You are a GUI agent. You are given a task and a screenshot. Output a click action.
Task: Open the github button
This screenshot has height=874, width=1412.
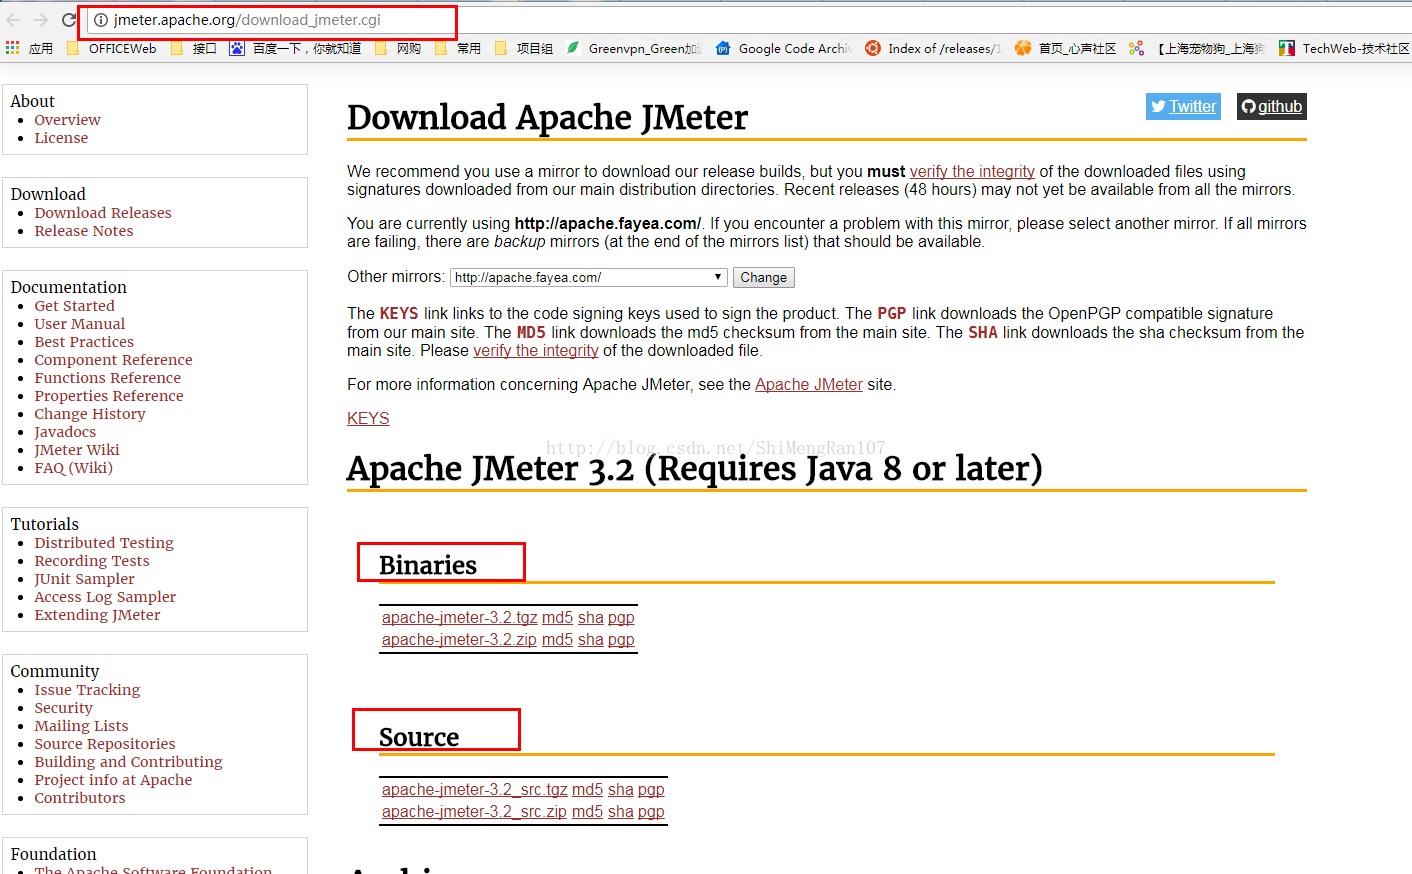pos(1272,106)
